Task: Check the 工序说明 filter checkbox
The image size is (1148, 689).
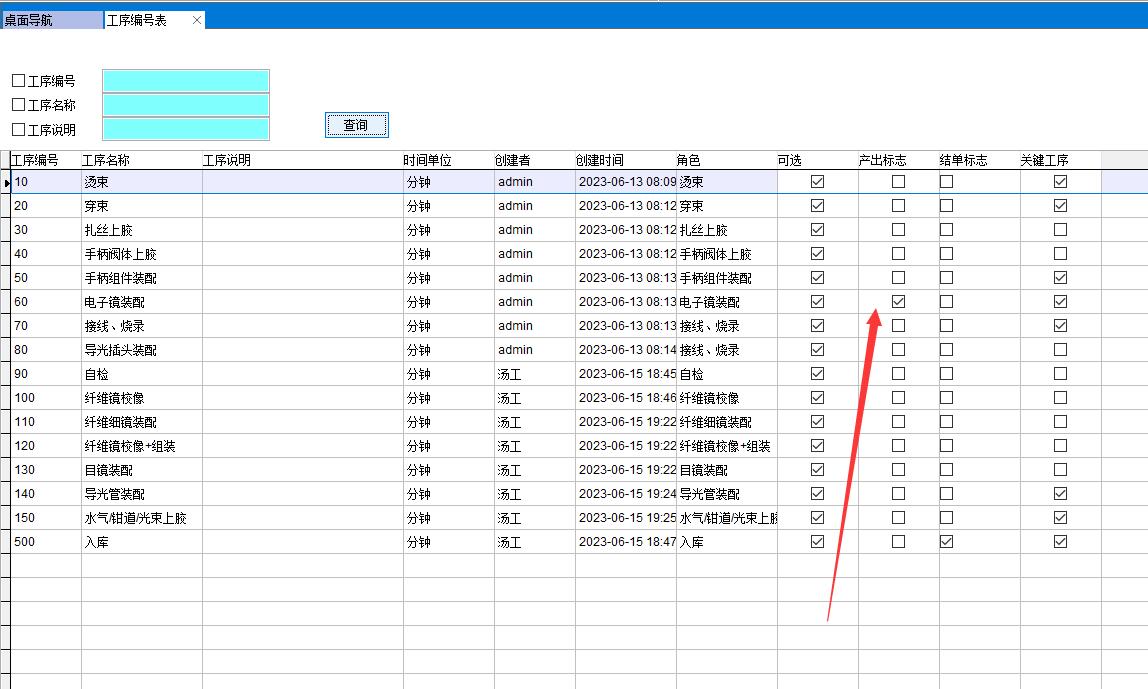Action: click(18, 129)
